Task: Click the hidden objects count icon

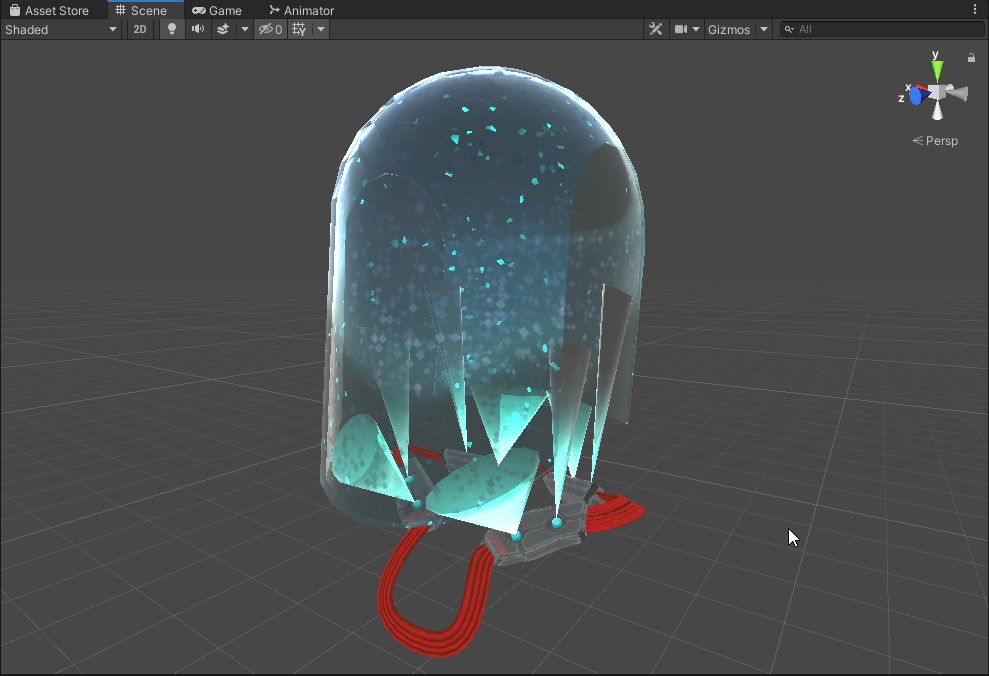Action: pyautogui.click(x=268, y=29)
